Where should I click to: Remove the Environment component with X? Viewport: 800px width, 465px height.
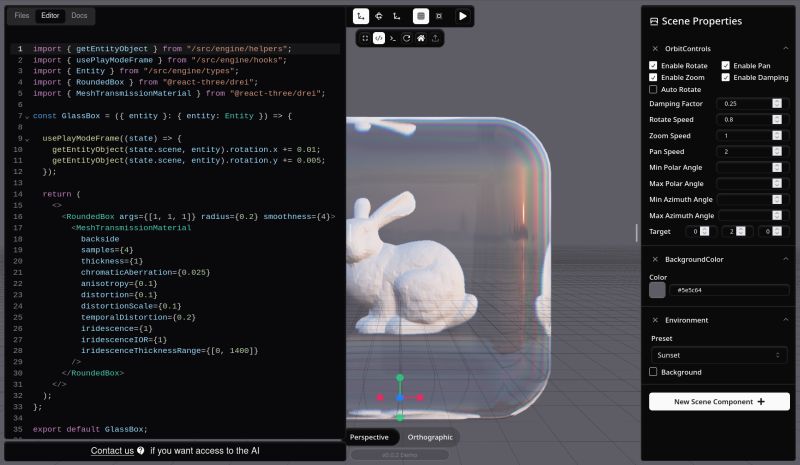[x=655, y=320]
